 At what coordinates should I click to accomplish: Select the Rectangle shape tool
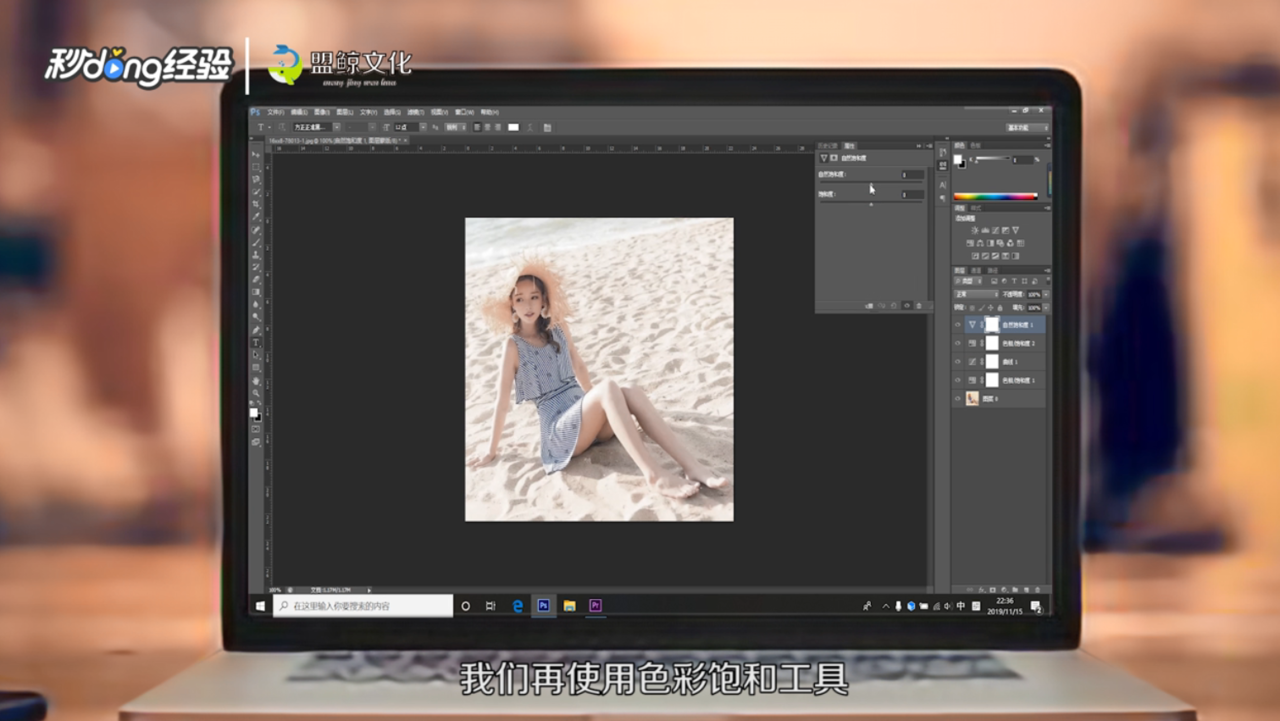(256, 367)
